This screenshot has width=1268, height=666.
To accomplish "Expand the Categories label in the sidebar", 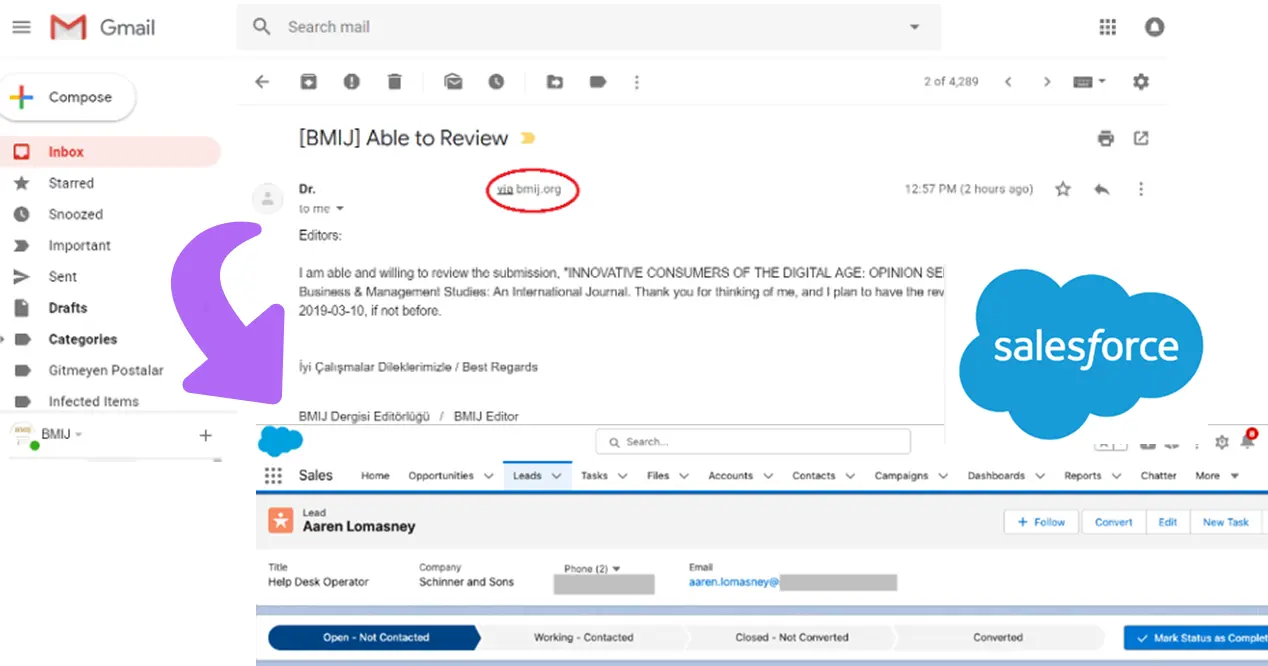I will 3,339.
